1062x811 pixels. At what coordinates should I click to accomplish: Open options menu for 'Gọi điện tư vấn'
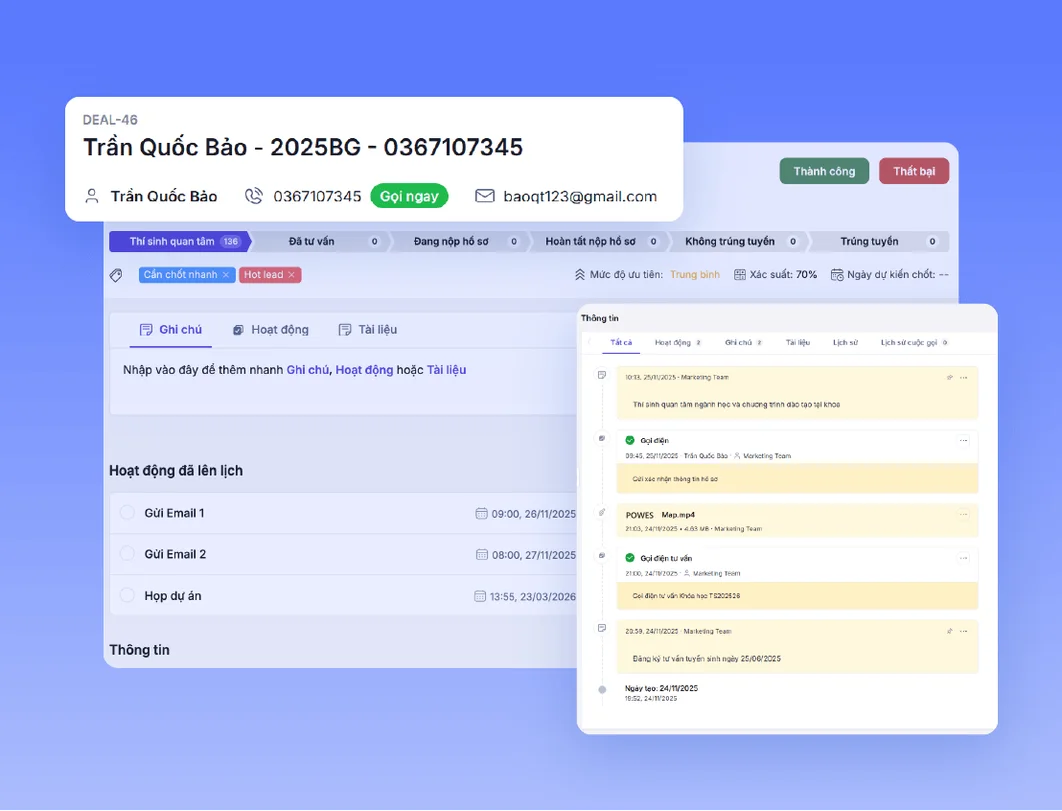[964, 558]
